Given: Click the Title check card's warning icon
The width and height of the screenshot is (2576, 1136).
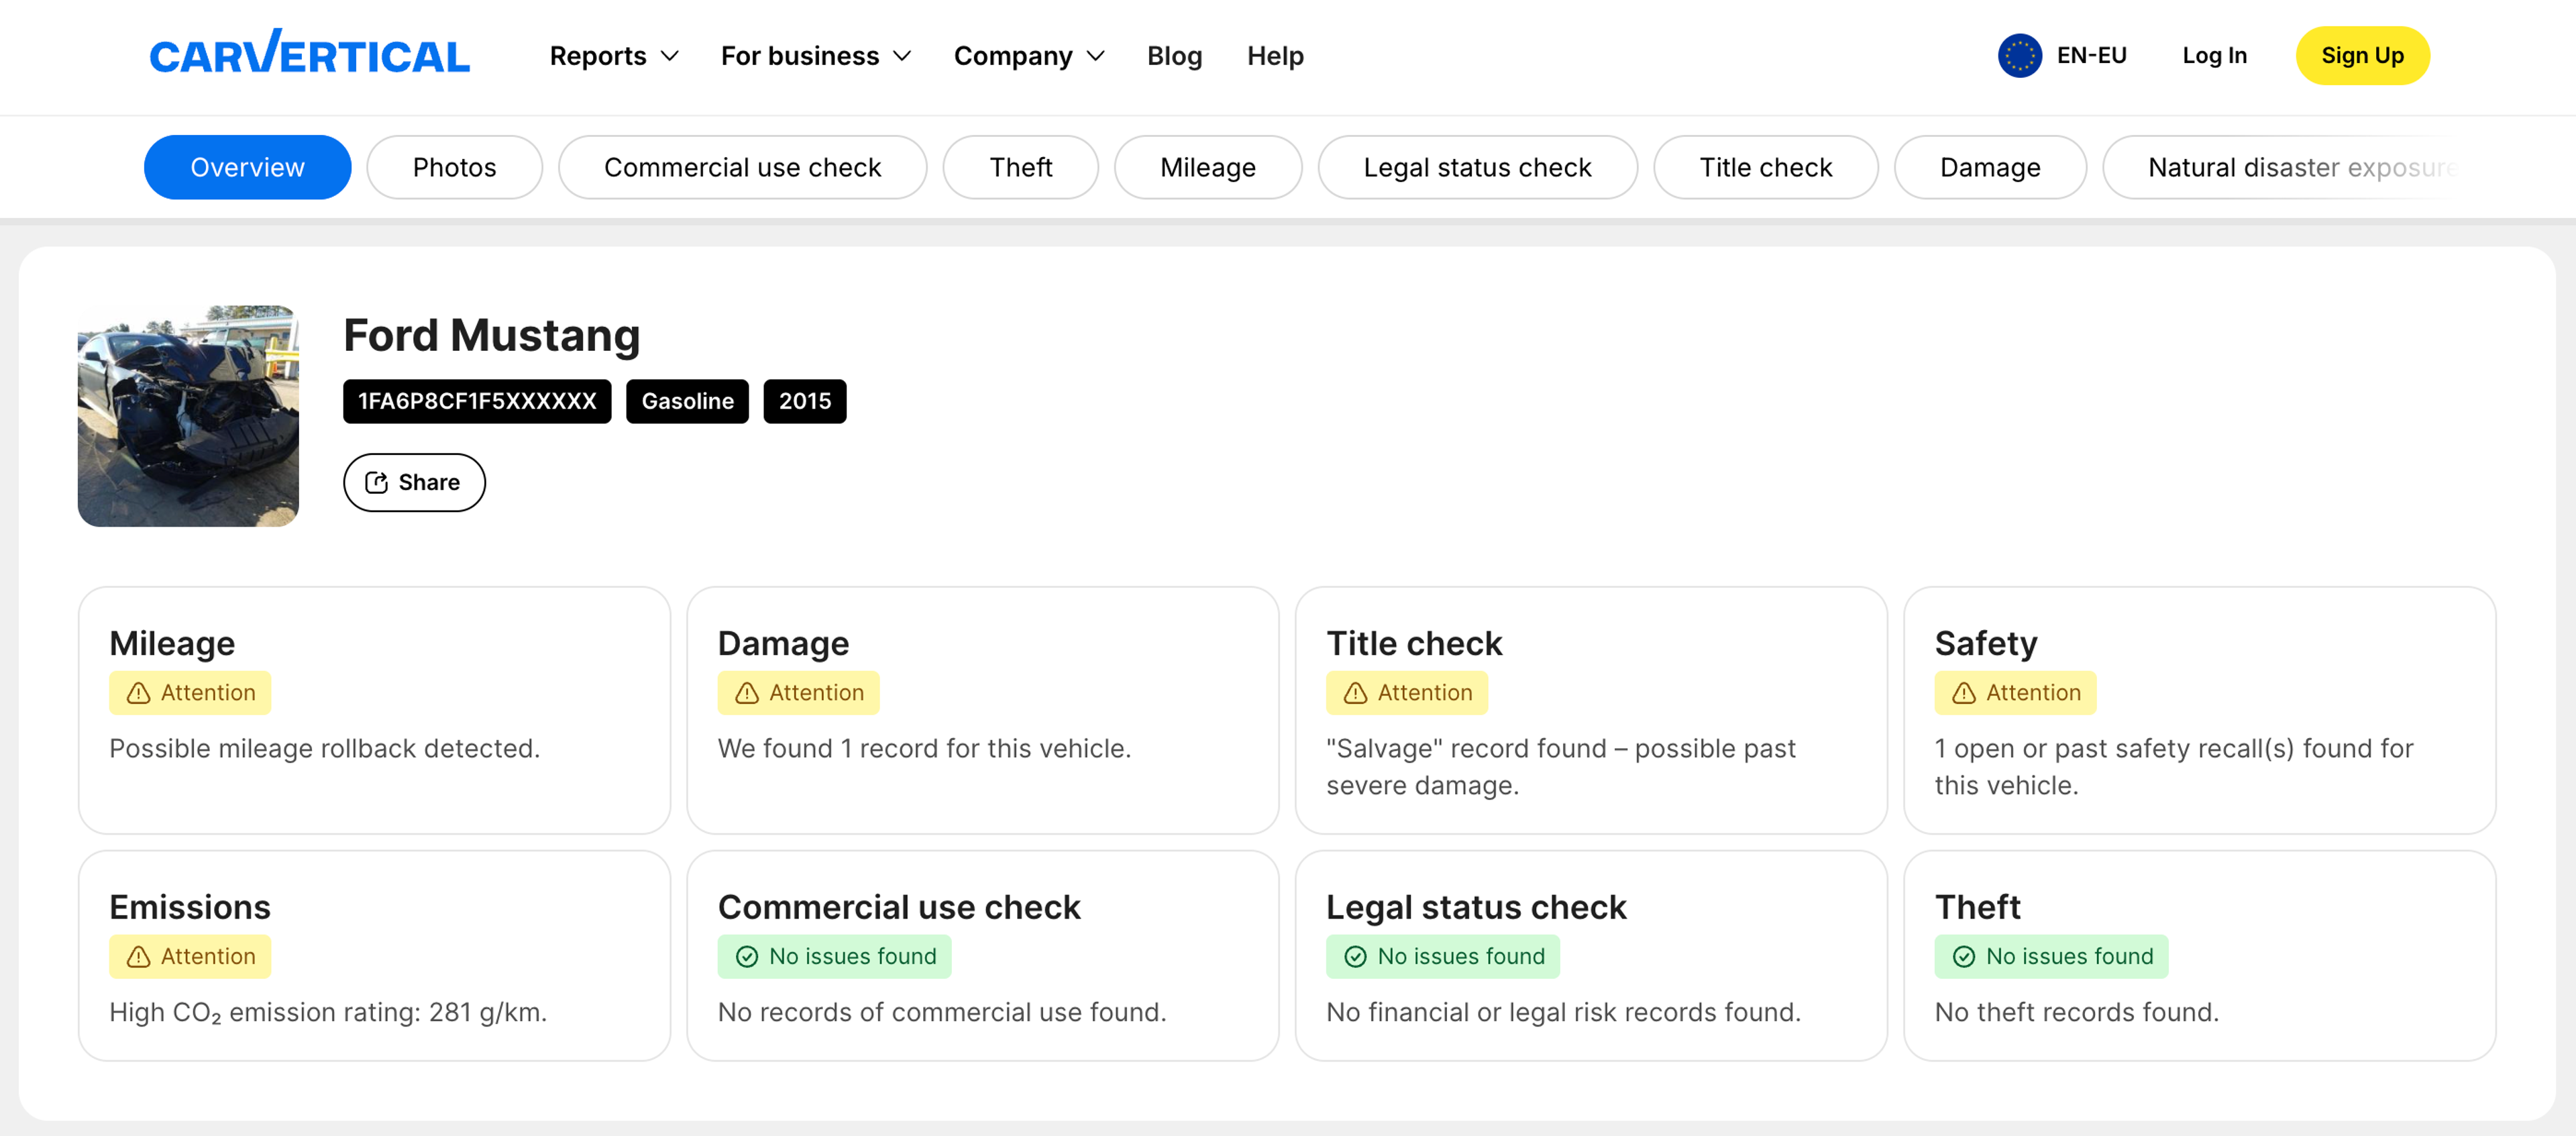Looking at the screenshot, I should click(x=1355, y=693).
